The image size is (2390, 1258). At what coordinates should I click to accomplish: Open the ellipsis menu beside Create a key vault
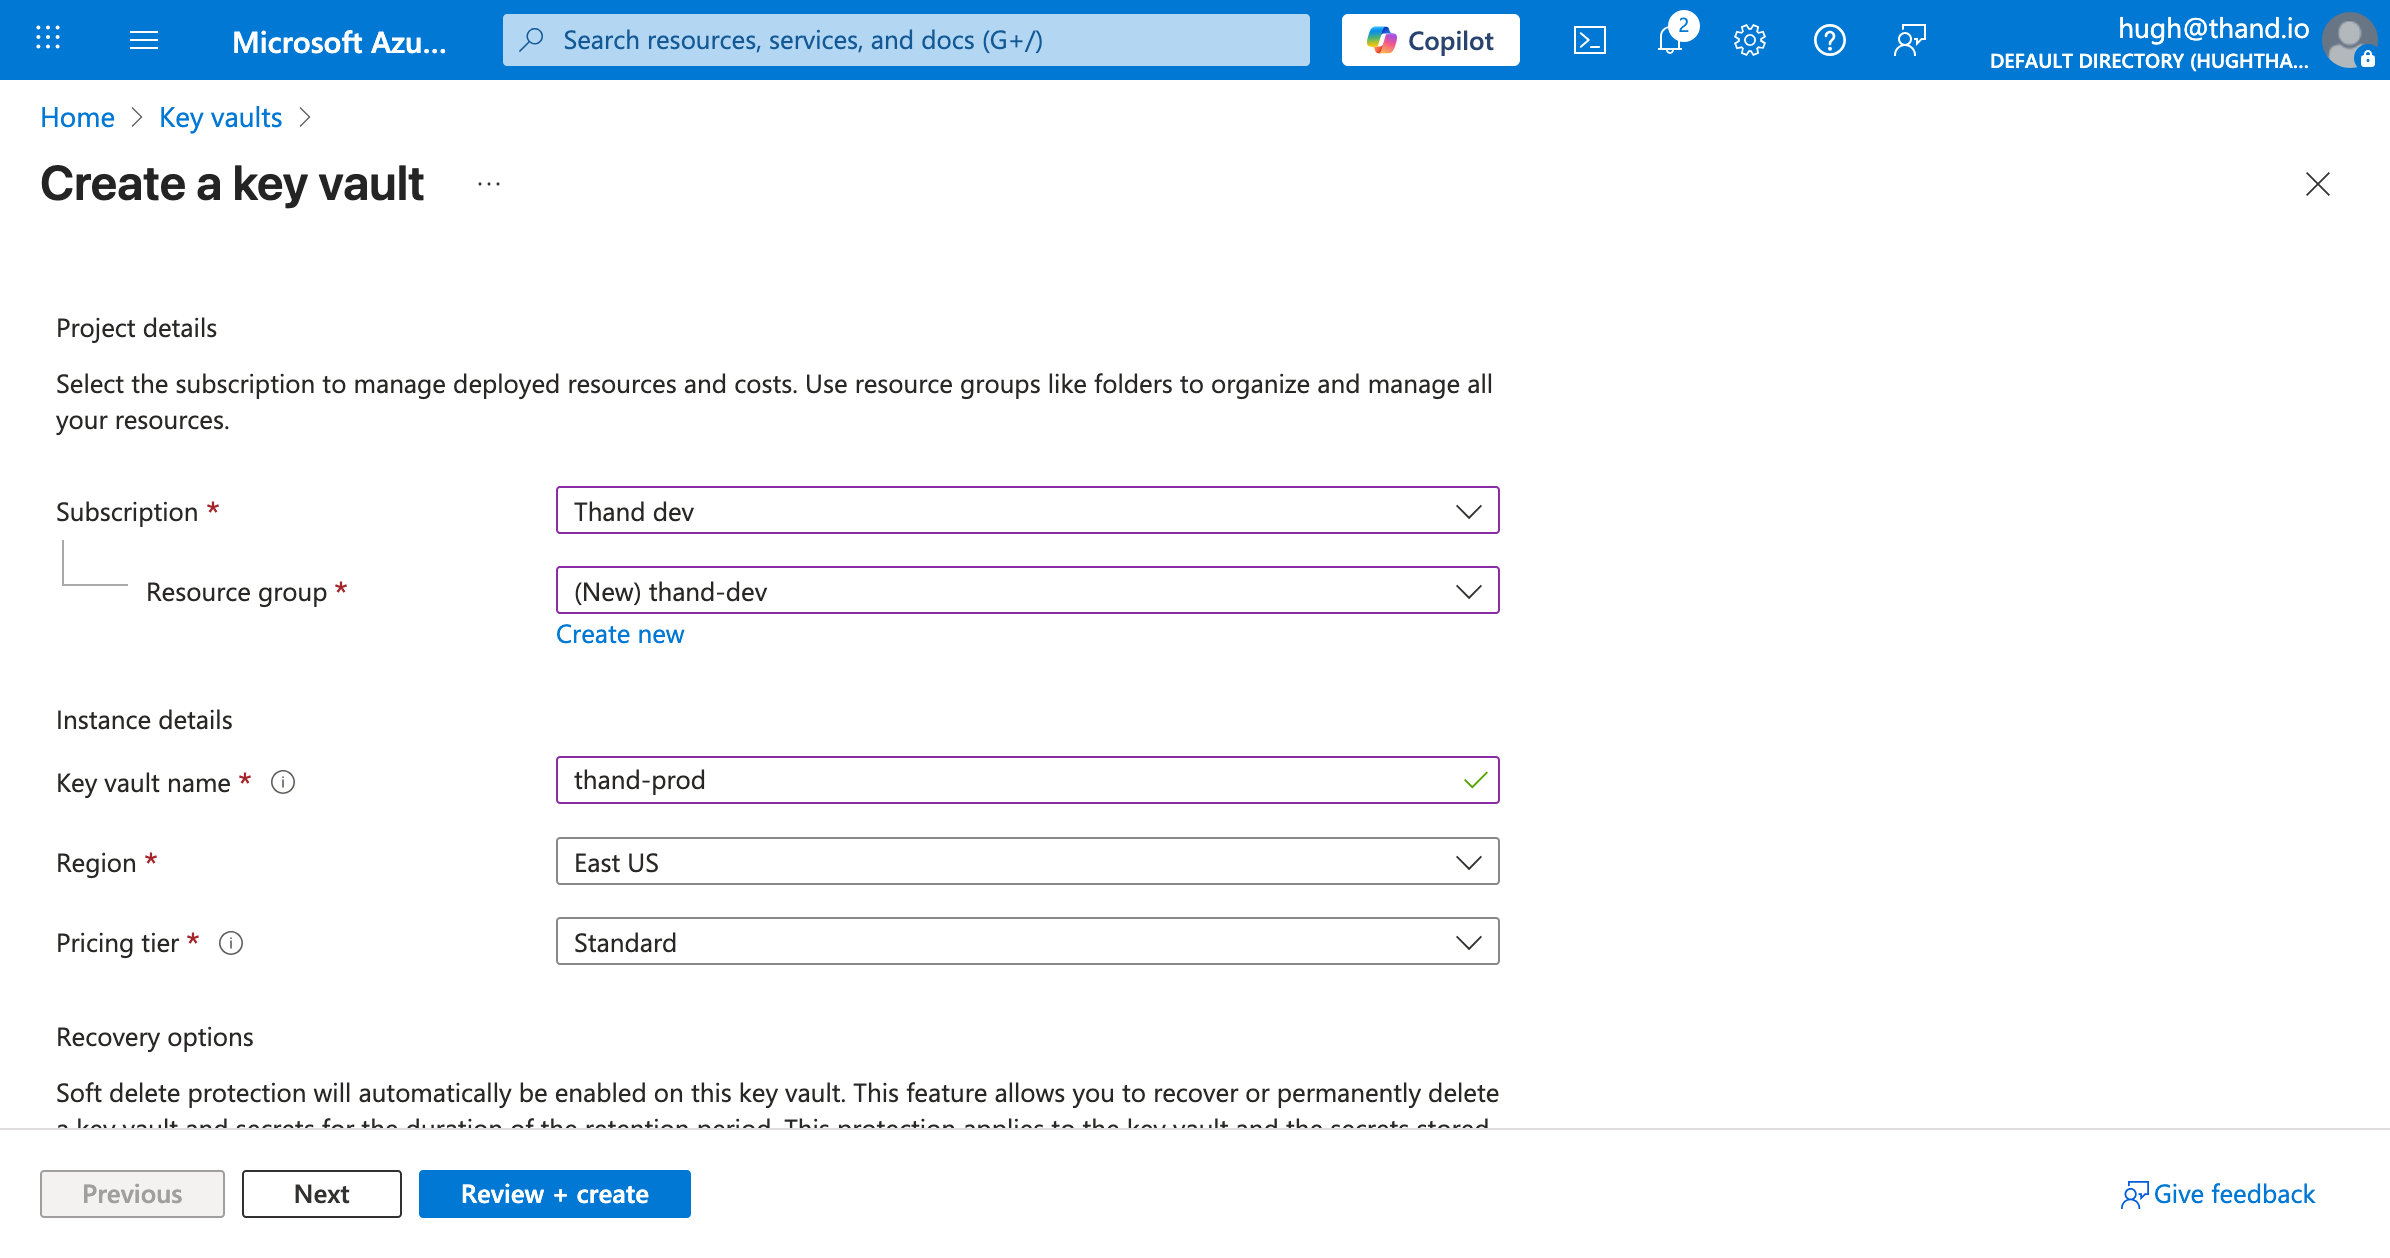(x=488, y=183)
